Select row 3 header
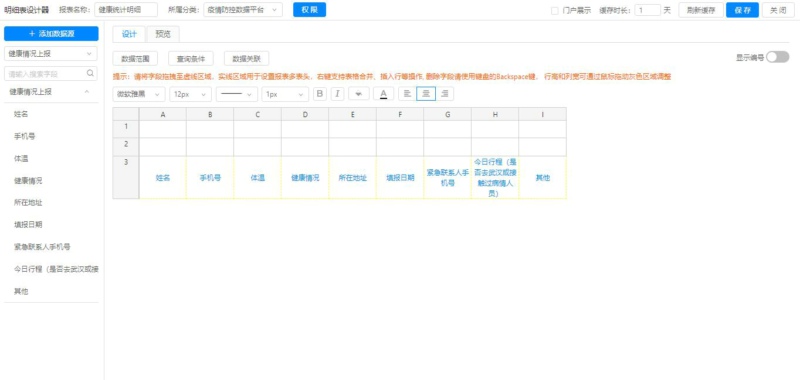 tap(126, 178)
